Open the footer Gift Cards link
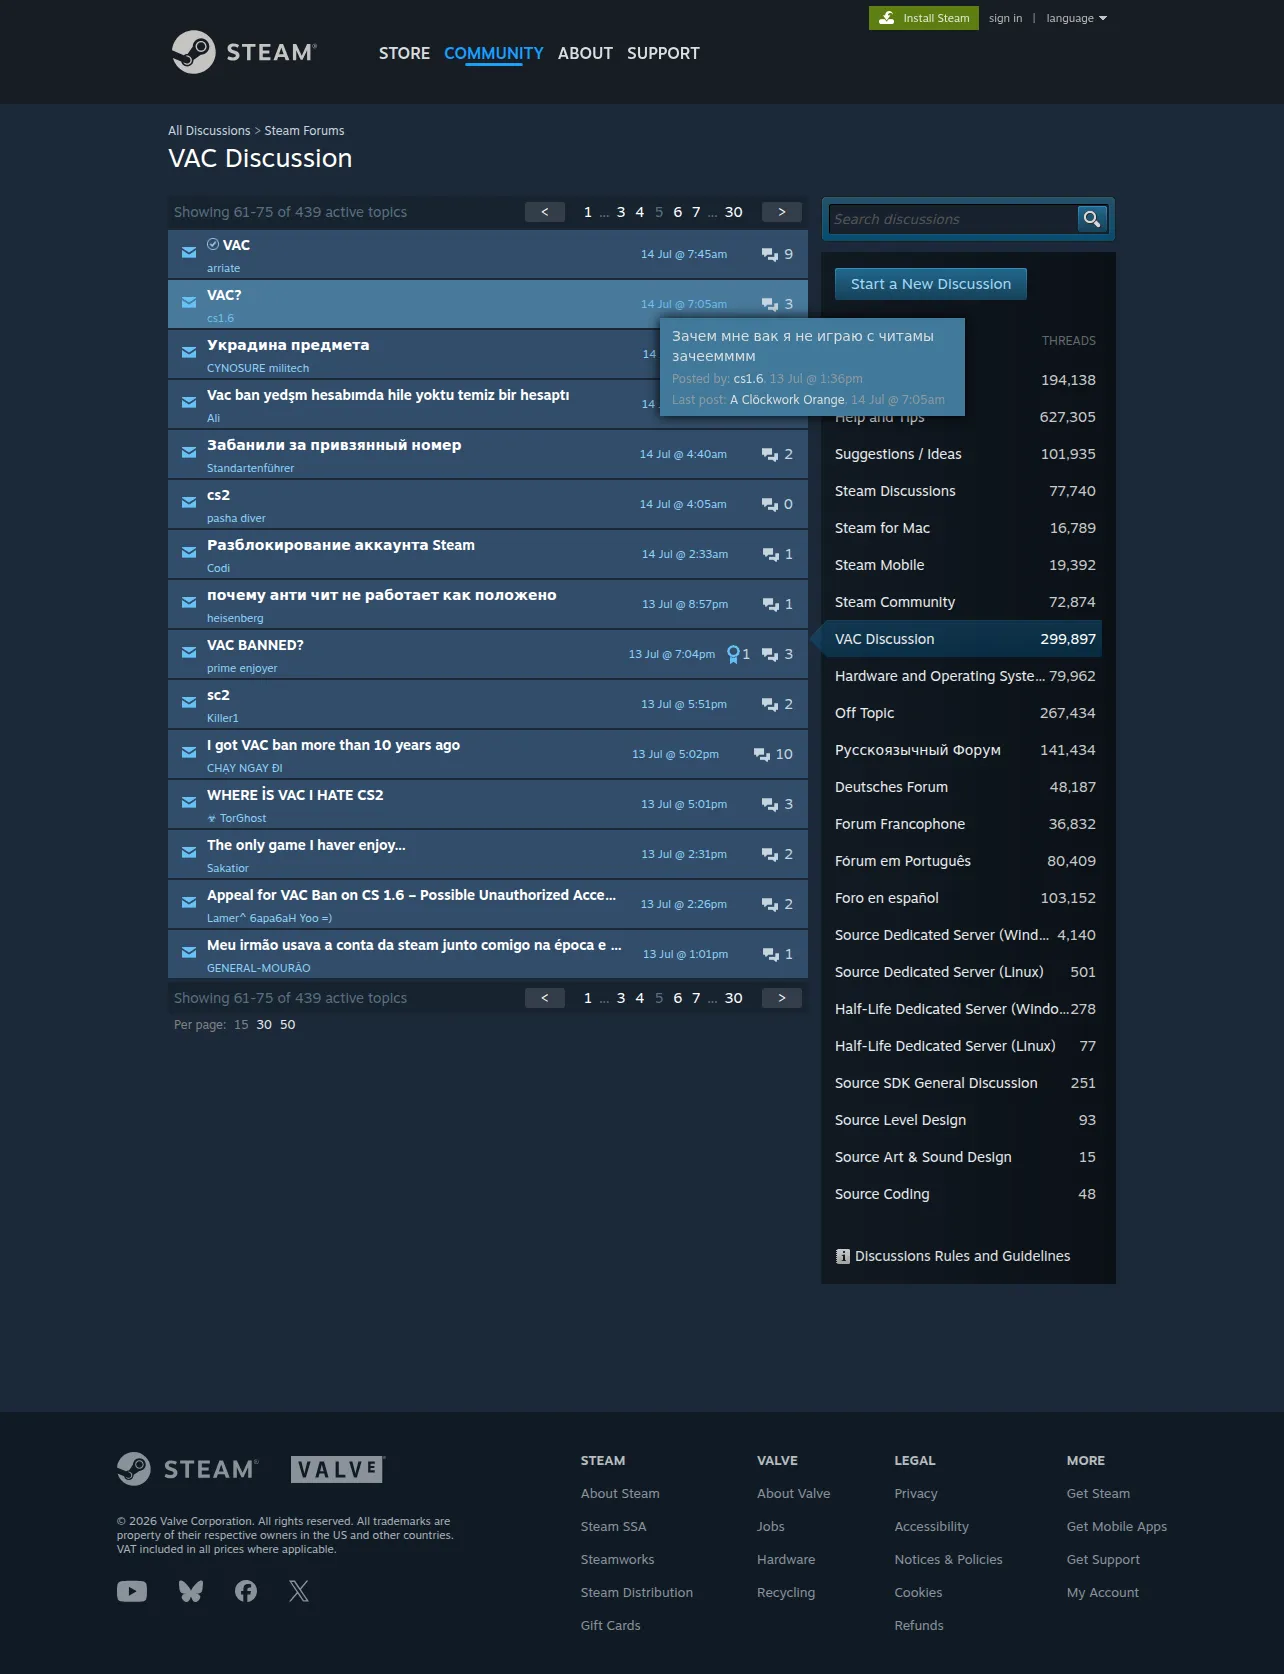Image resolution: width=1284 pixels, height=1674 pixels. [610, 1626]
